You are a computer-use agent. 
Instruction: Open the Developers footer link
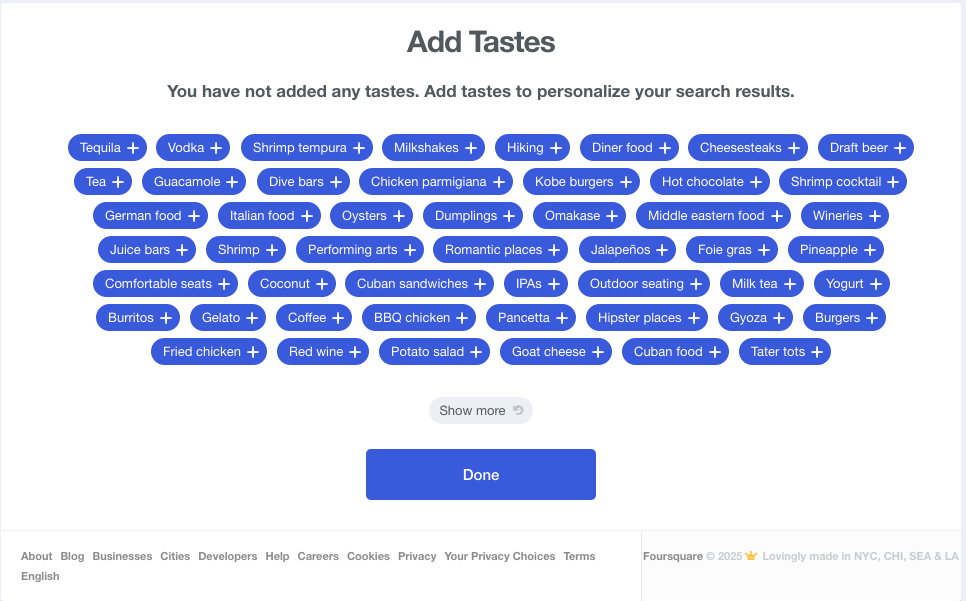[227, 556]
